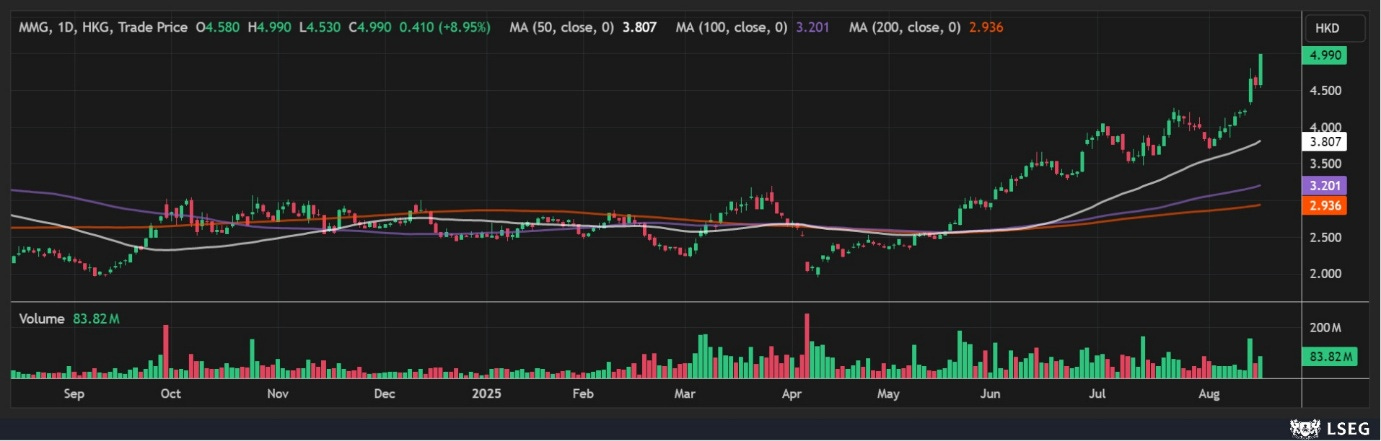Click the Feb label on time axis
This screenshot has height=441, width=1381.
pos(583,395)
